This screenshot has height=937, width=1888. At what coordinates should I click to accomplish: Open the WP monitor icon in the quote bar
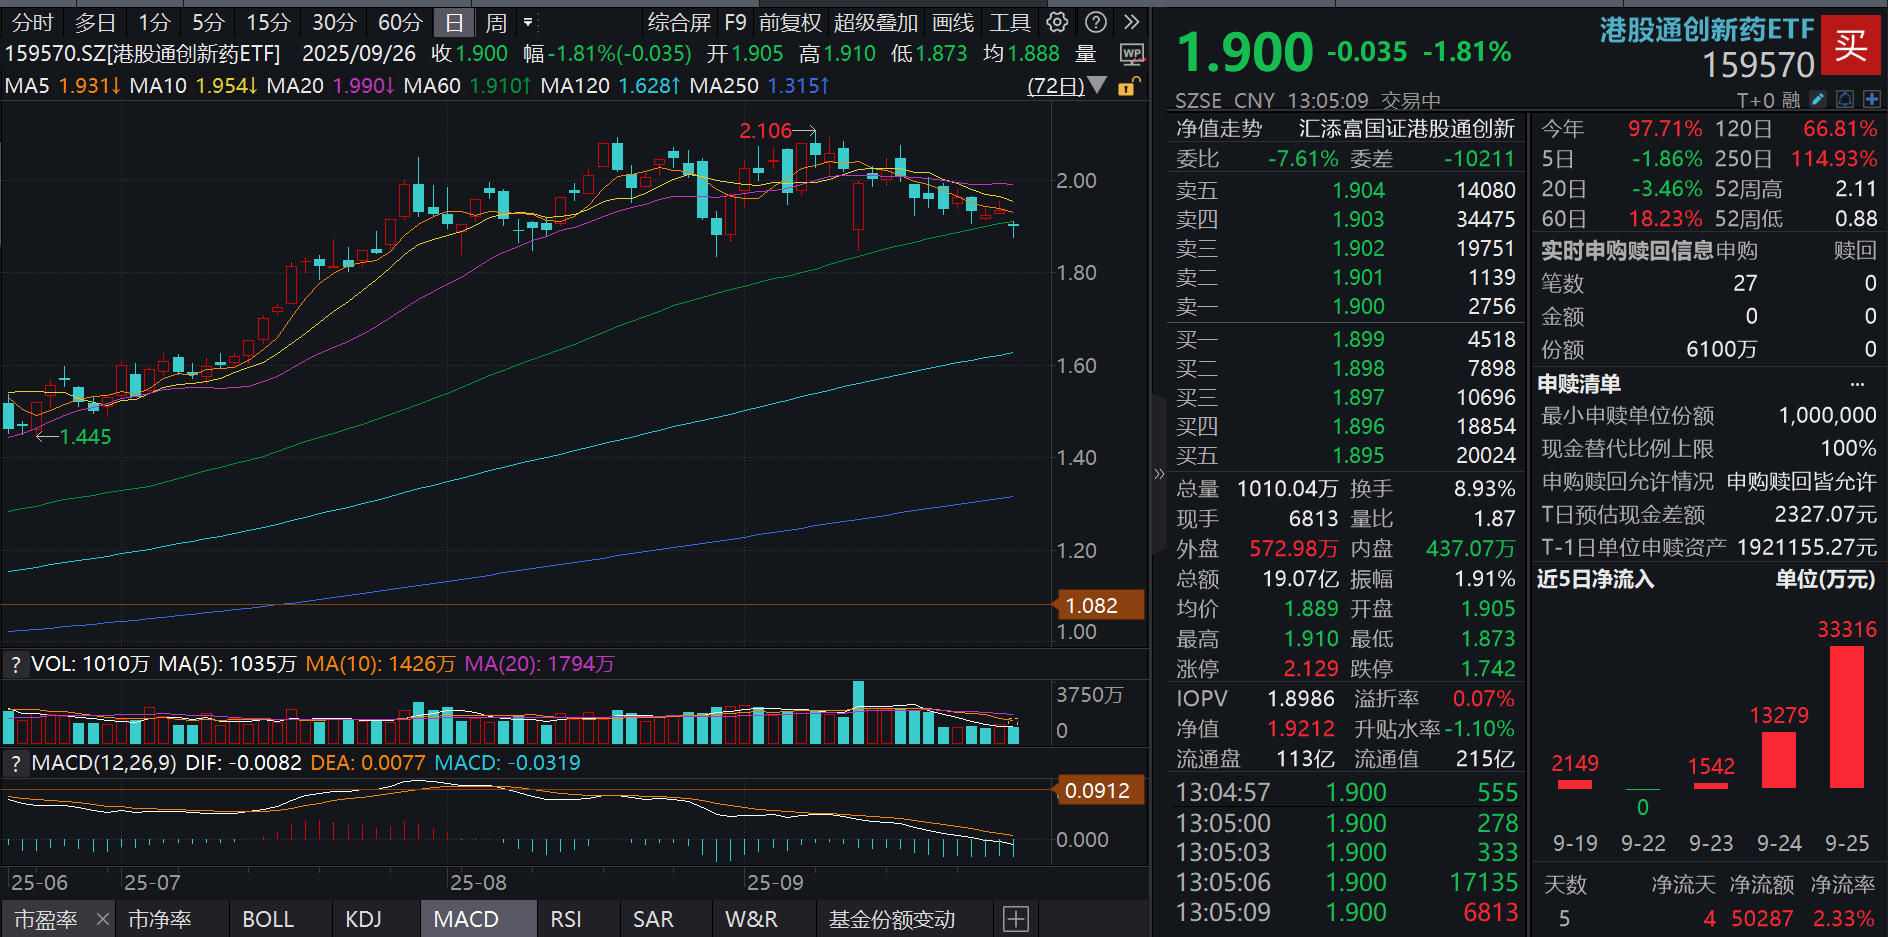pos(1133,55)
